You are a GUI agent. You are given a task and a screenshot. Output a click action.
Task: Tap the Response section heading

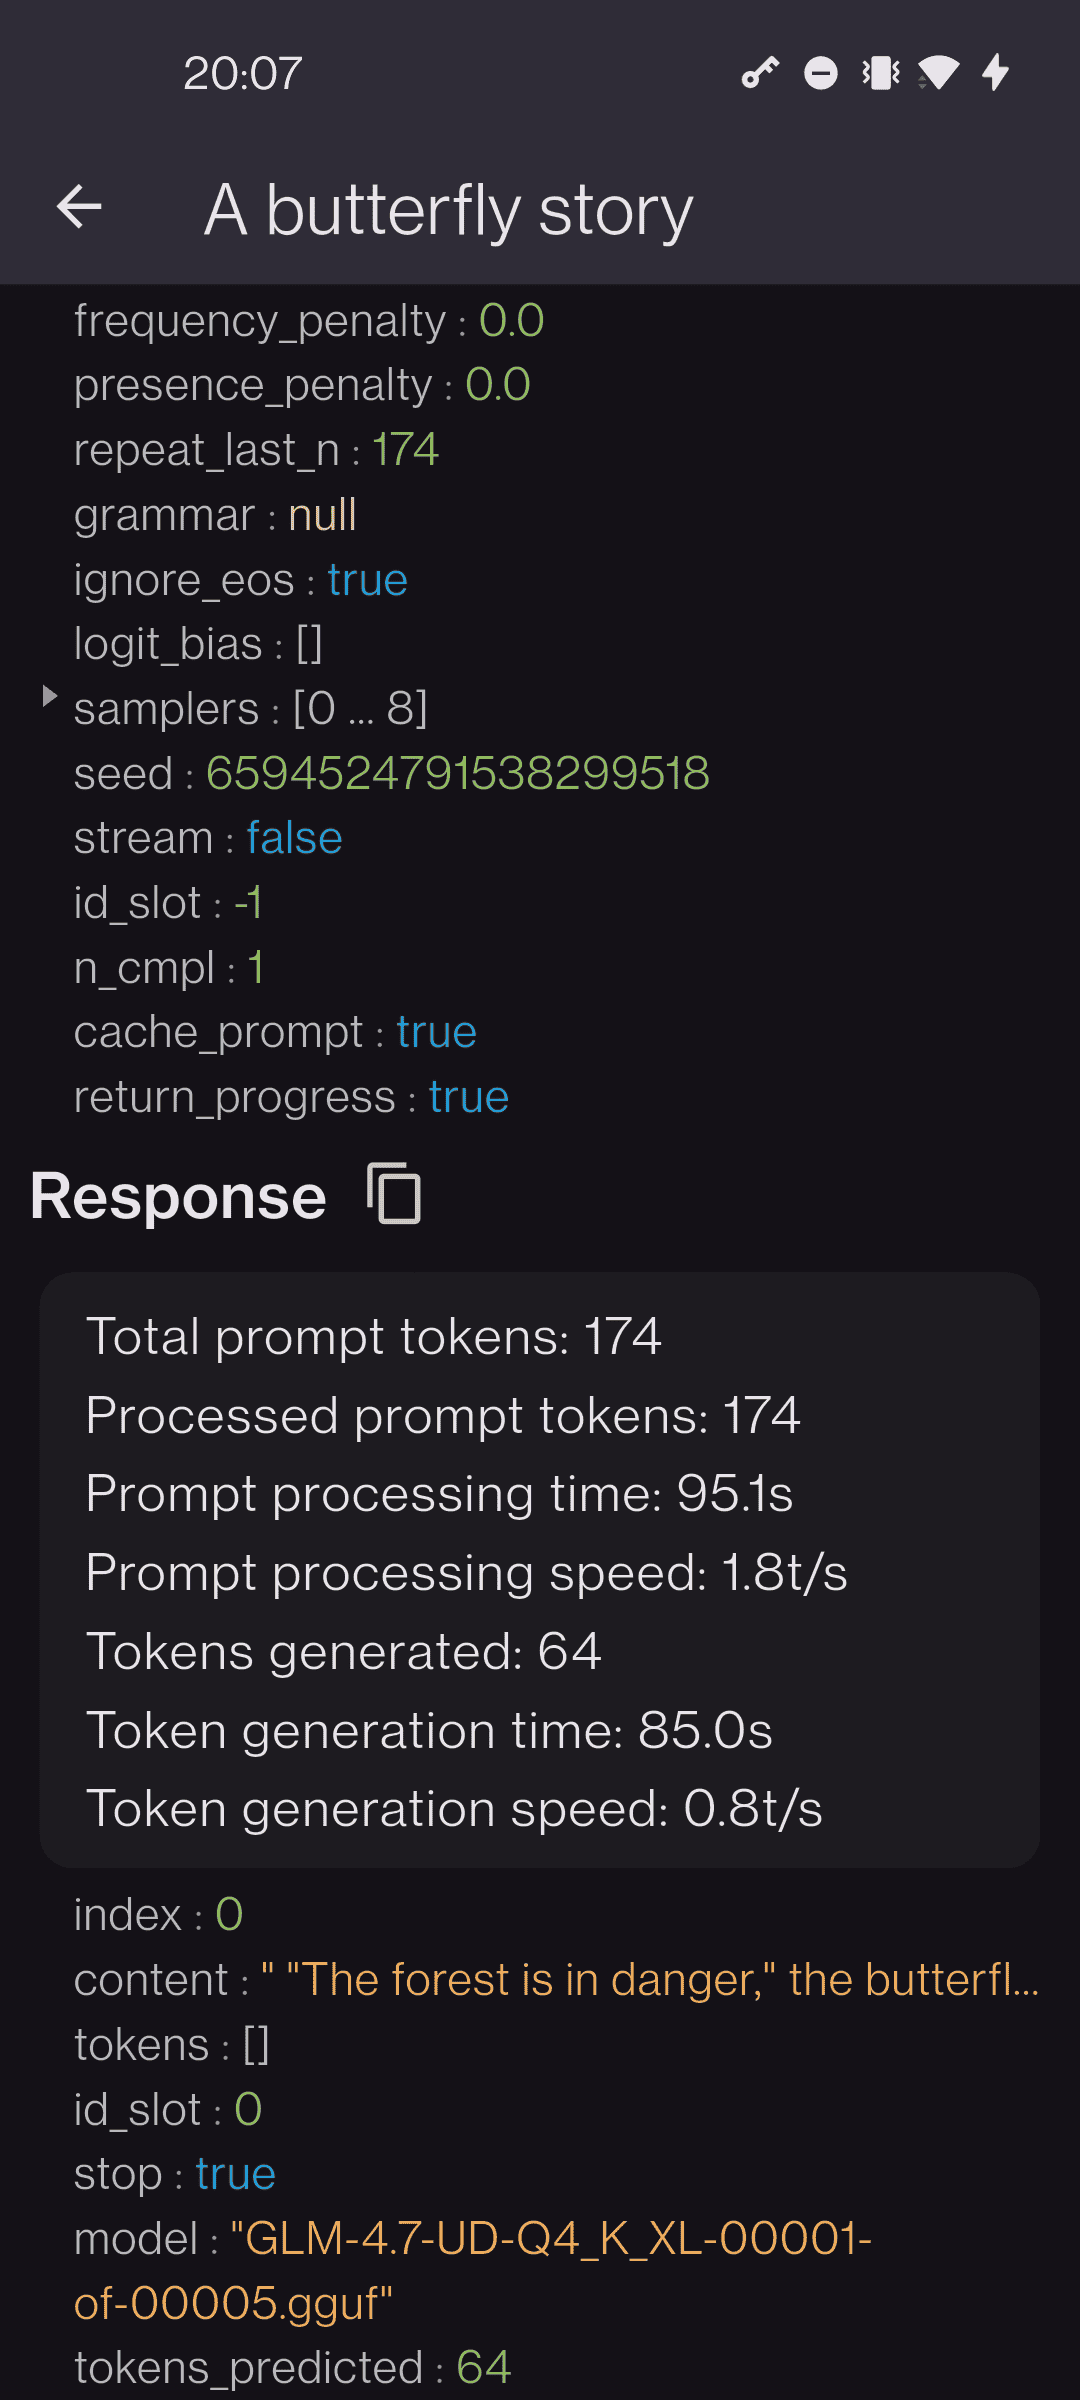[x=178, y=1196]
